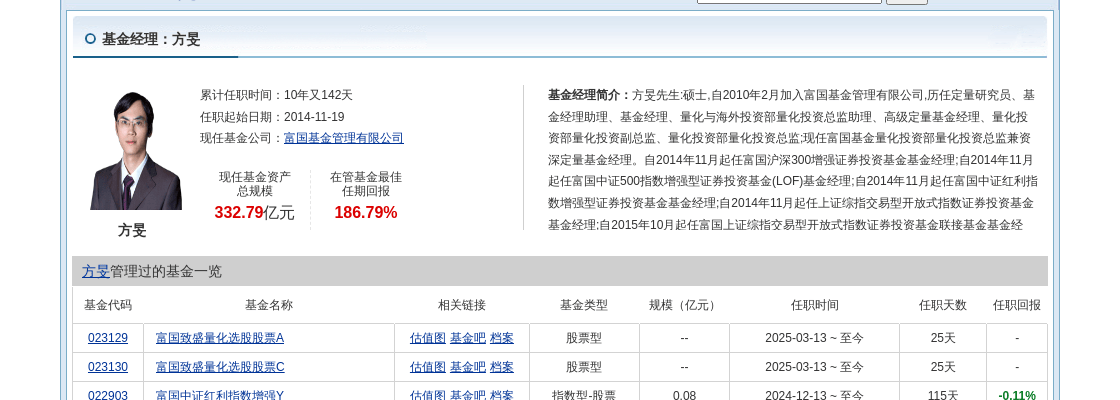Open 档案 for 富国致盛量化选股股票A
This screenshot has height=400, width=1120.
coord(501,338)
